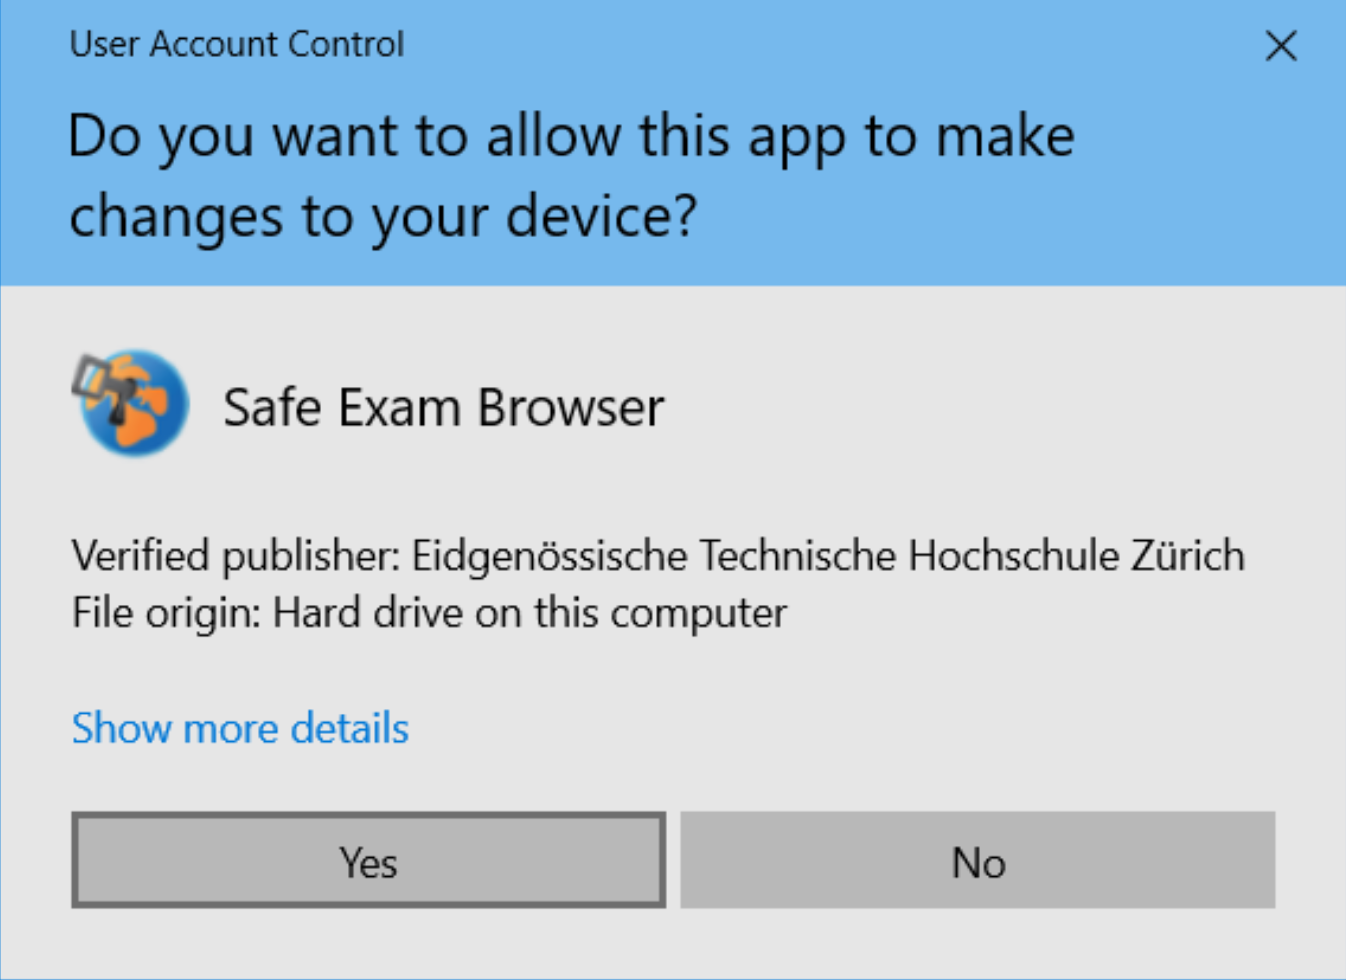
Task: Click the 'Hard drive on this computer' text
Action: pos(530,613)
